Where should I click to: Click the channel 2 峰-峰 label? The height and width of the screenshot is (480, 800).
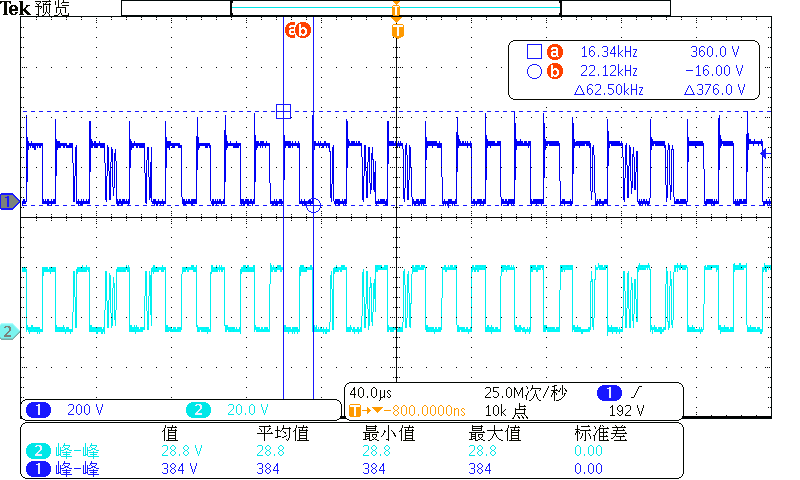pos(77,451)
